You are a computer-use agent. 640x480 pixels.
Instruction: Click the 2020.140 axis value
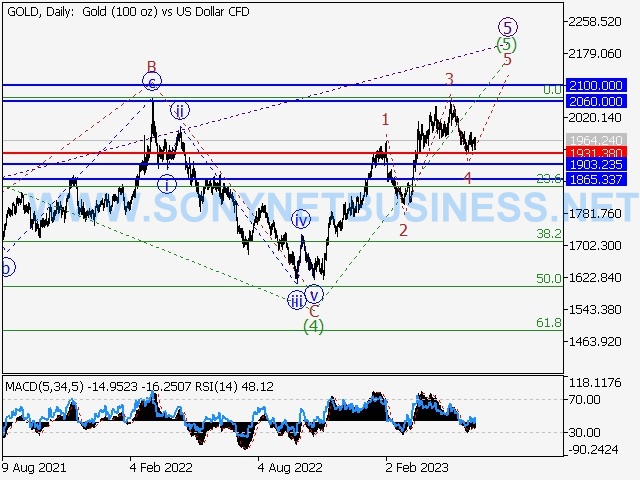point(595,118)
